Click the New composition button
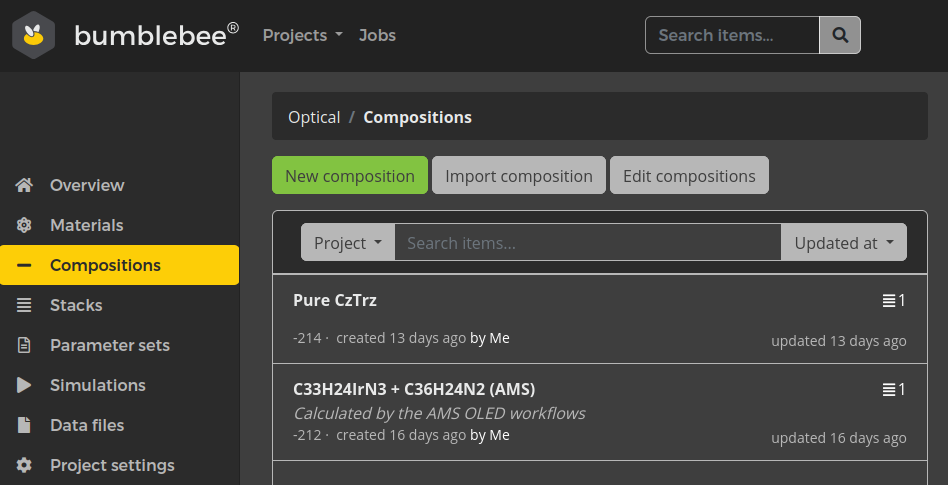948x485 pixels. pyautogui.click(x=349, y=176)
